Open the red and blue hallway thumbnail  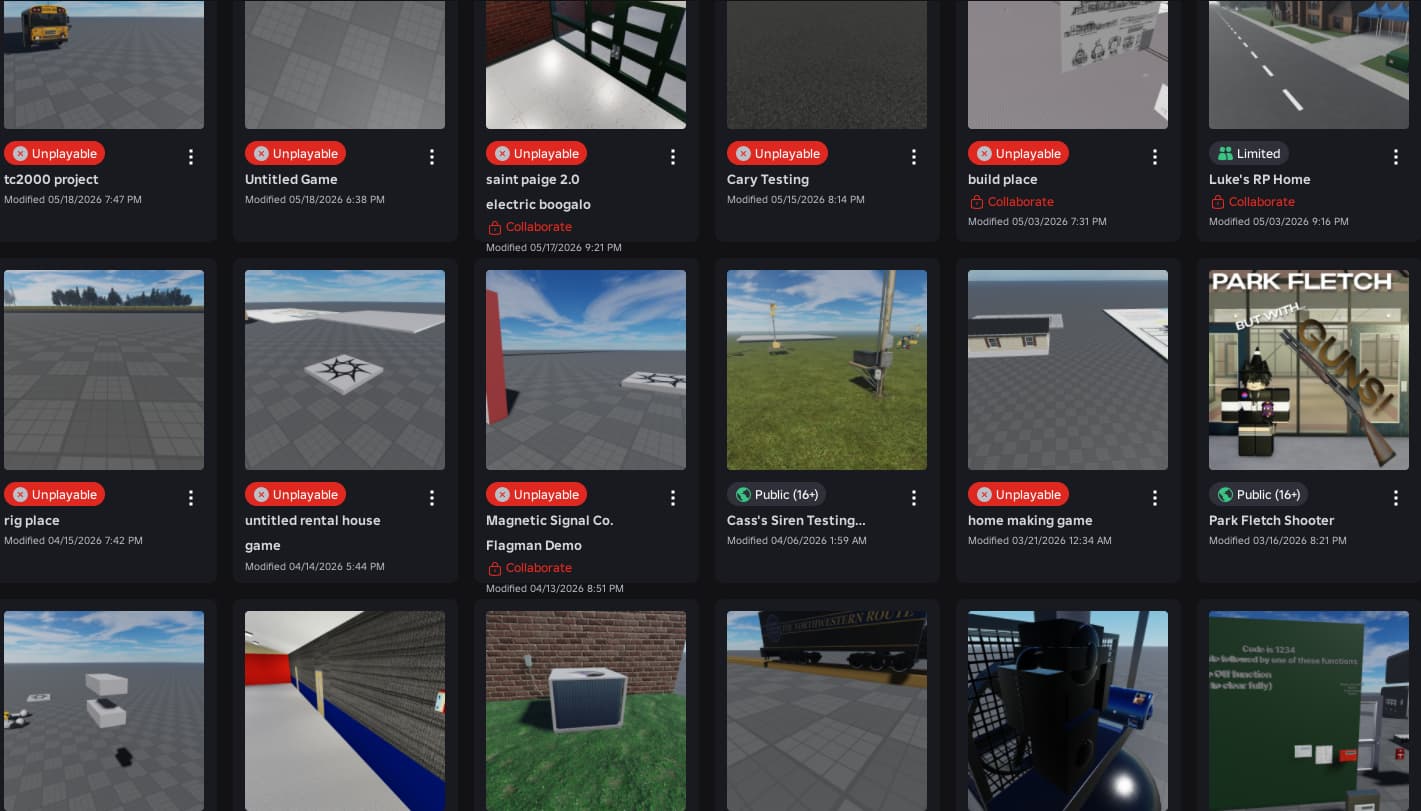[345, 711]
